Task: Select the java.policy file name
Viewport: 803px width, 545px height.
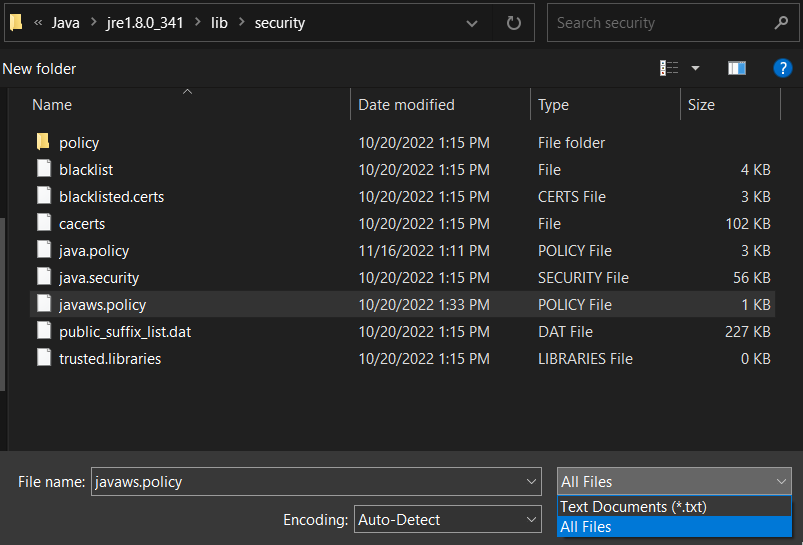Action: pyautogui.click(x=94, y=251)
